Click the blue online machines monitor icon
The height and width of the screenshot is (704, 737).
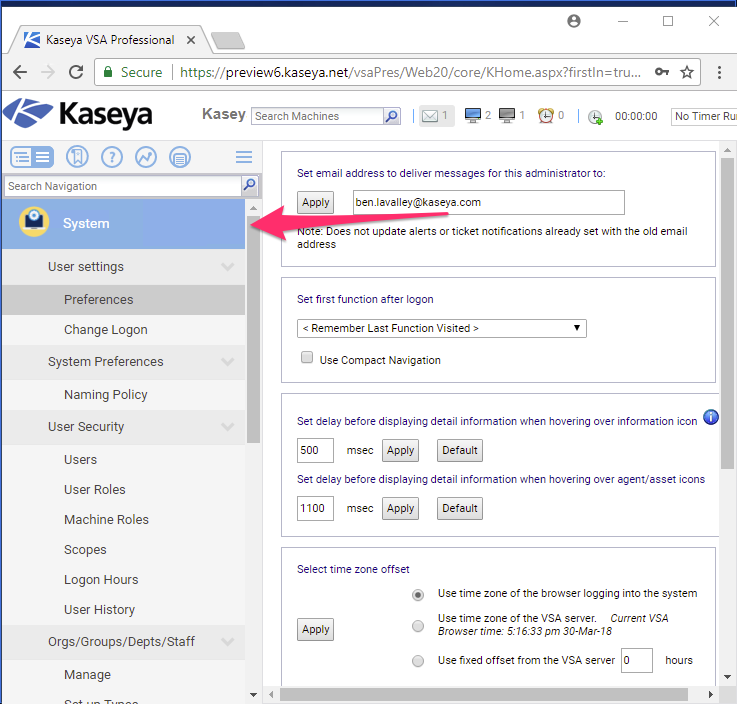pos(472,116)
